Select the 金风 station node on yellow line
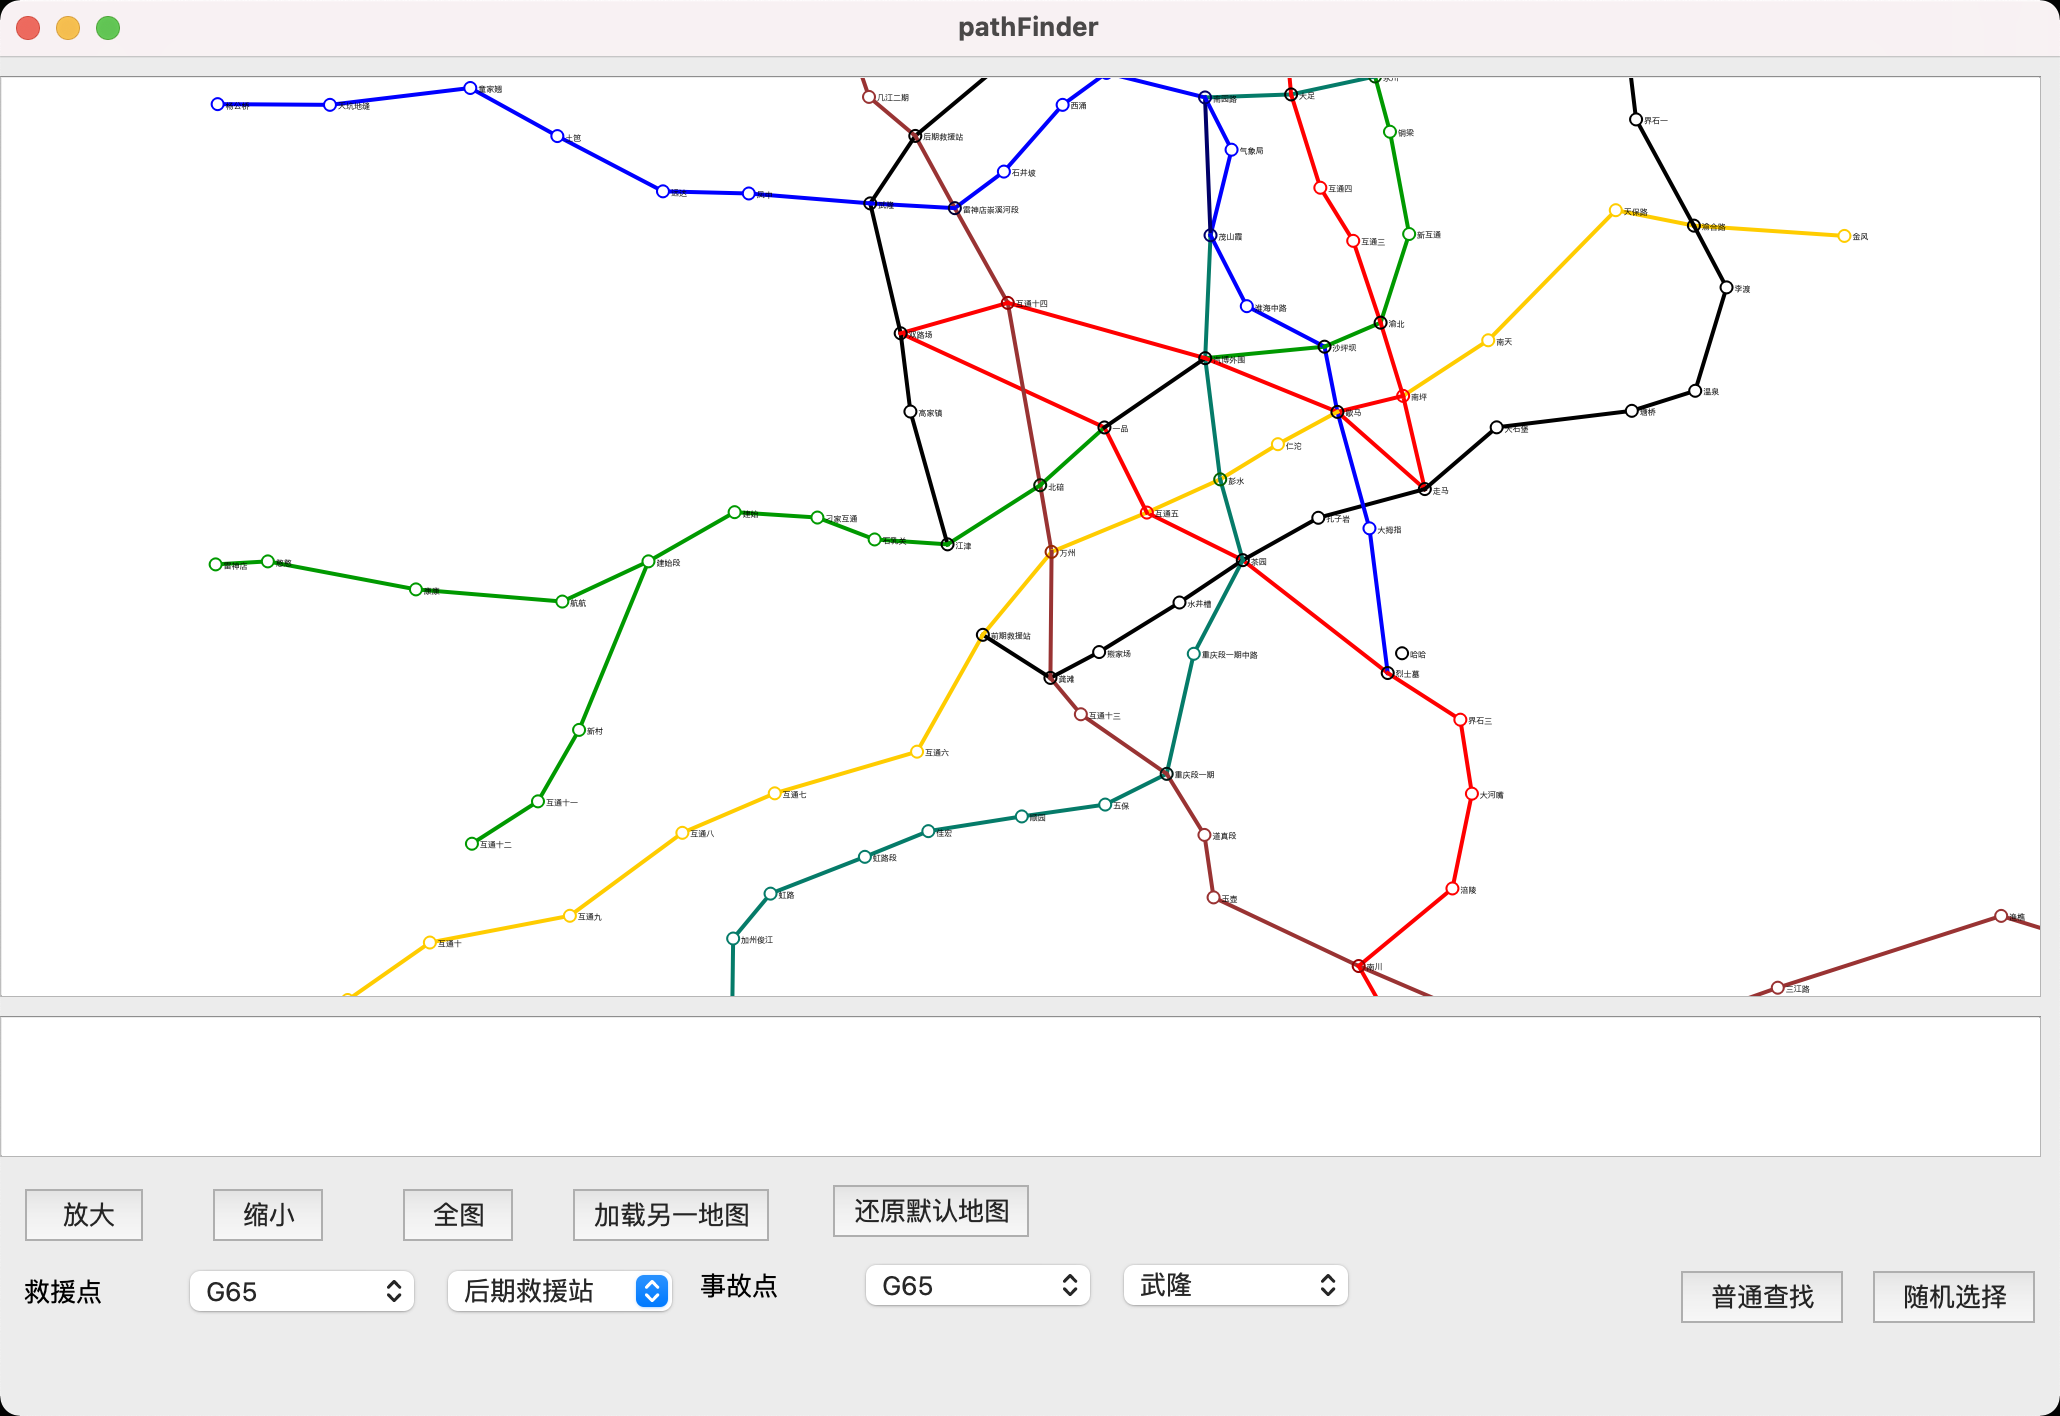The image size is (2060, 1416). coord(1844,236)
